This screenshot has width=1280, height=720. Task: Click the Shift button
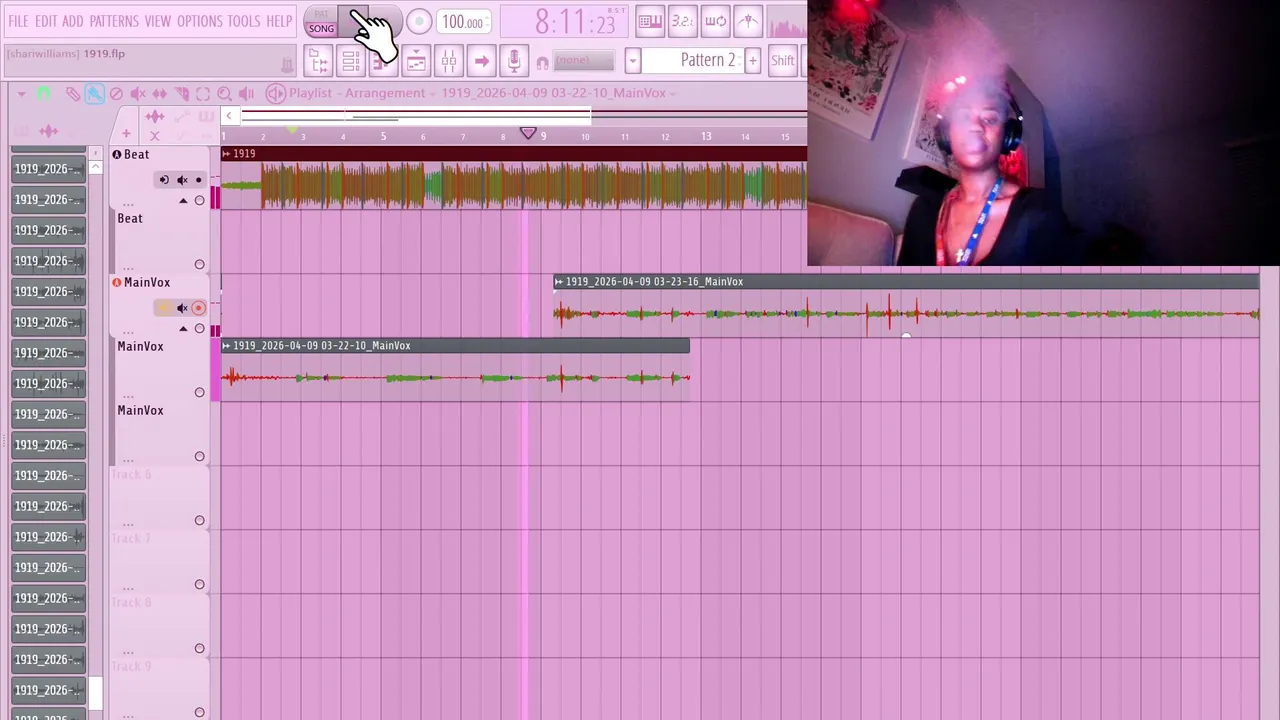tap(782, 61)
